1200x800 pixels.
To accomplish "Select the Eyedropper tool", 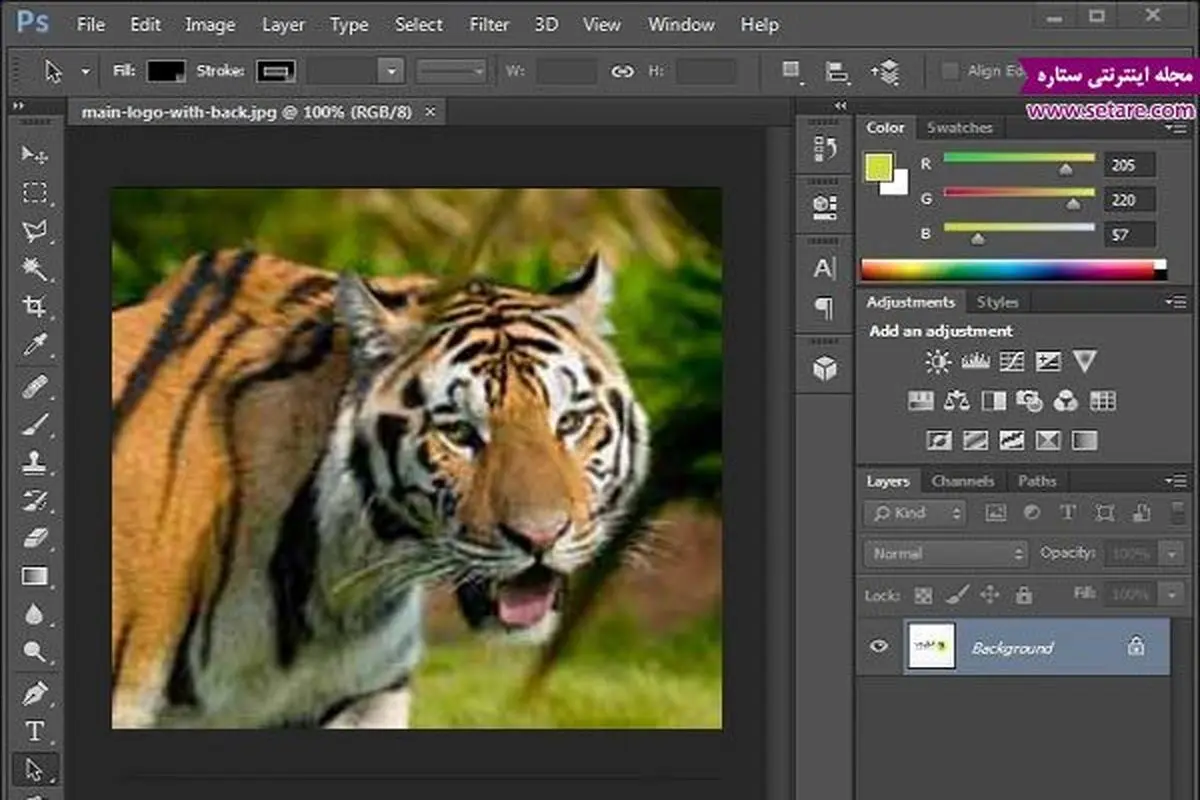I will [35, 346].
